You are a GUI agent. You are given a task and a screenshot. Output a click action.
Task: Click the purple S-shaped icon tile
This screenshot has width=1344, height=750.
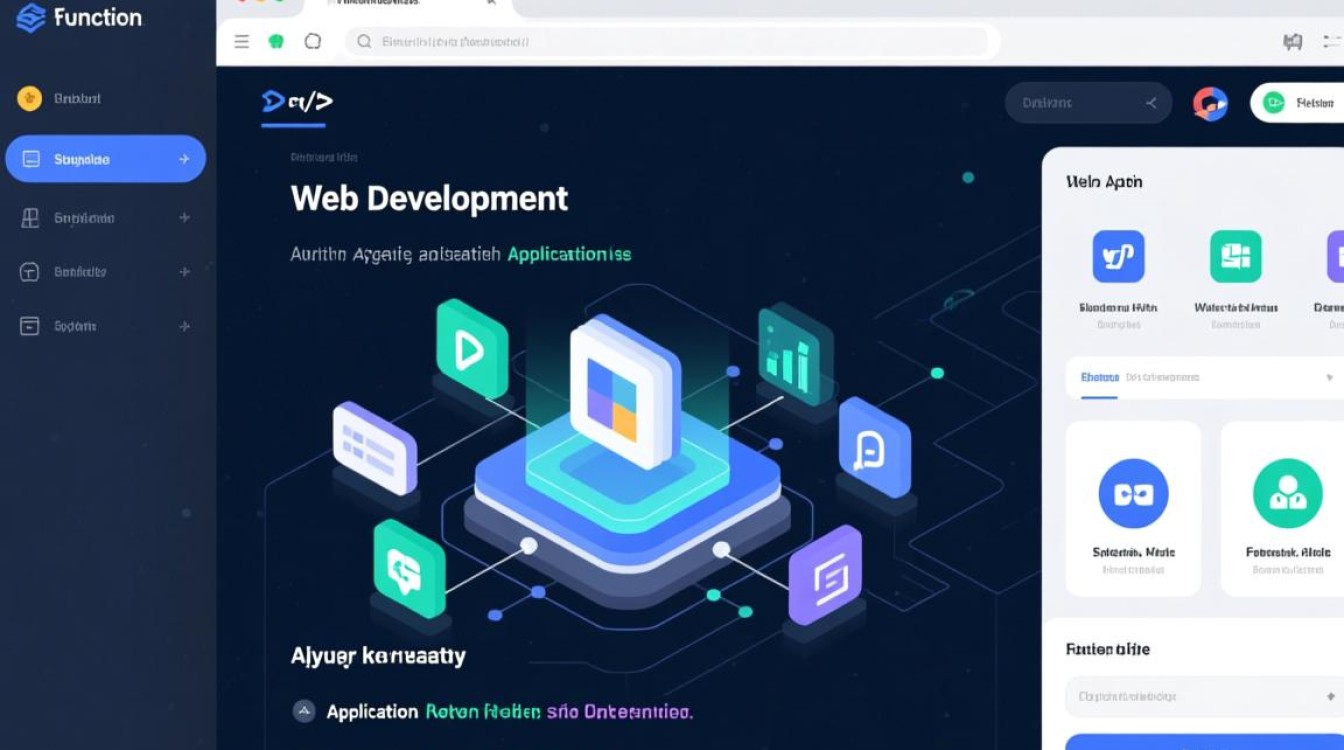pos(826,576)
